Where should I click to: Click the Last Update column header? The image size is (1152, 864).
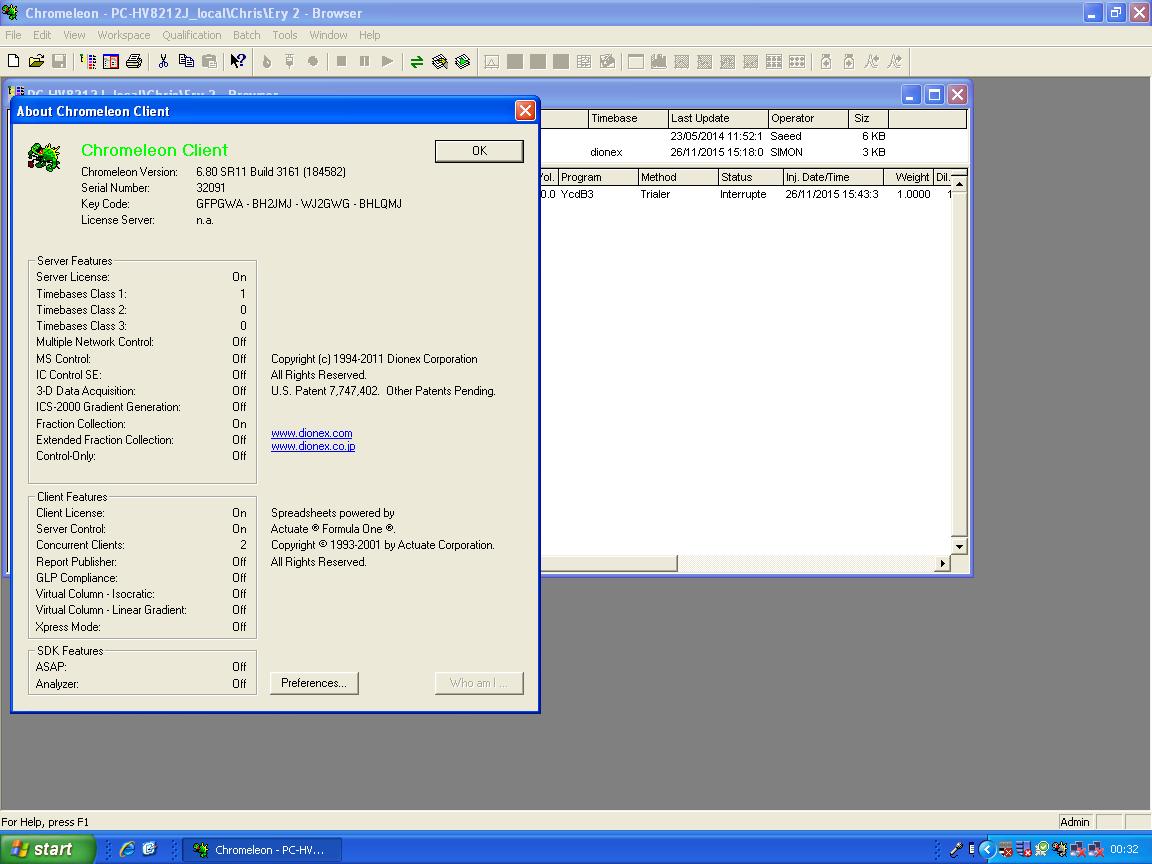tap(718, 118)
